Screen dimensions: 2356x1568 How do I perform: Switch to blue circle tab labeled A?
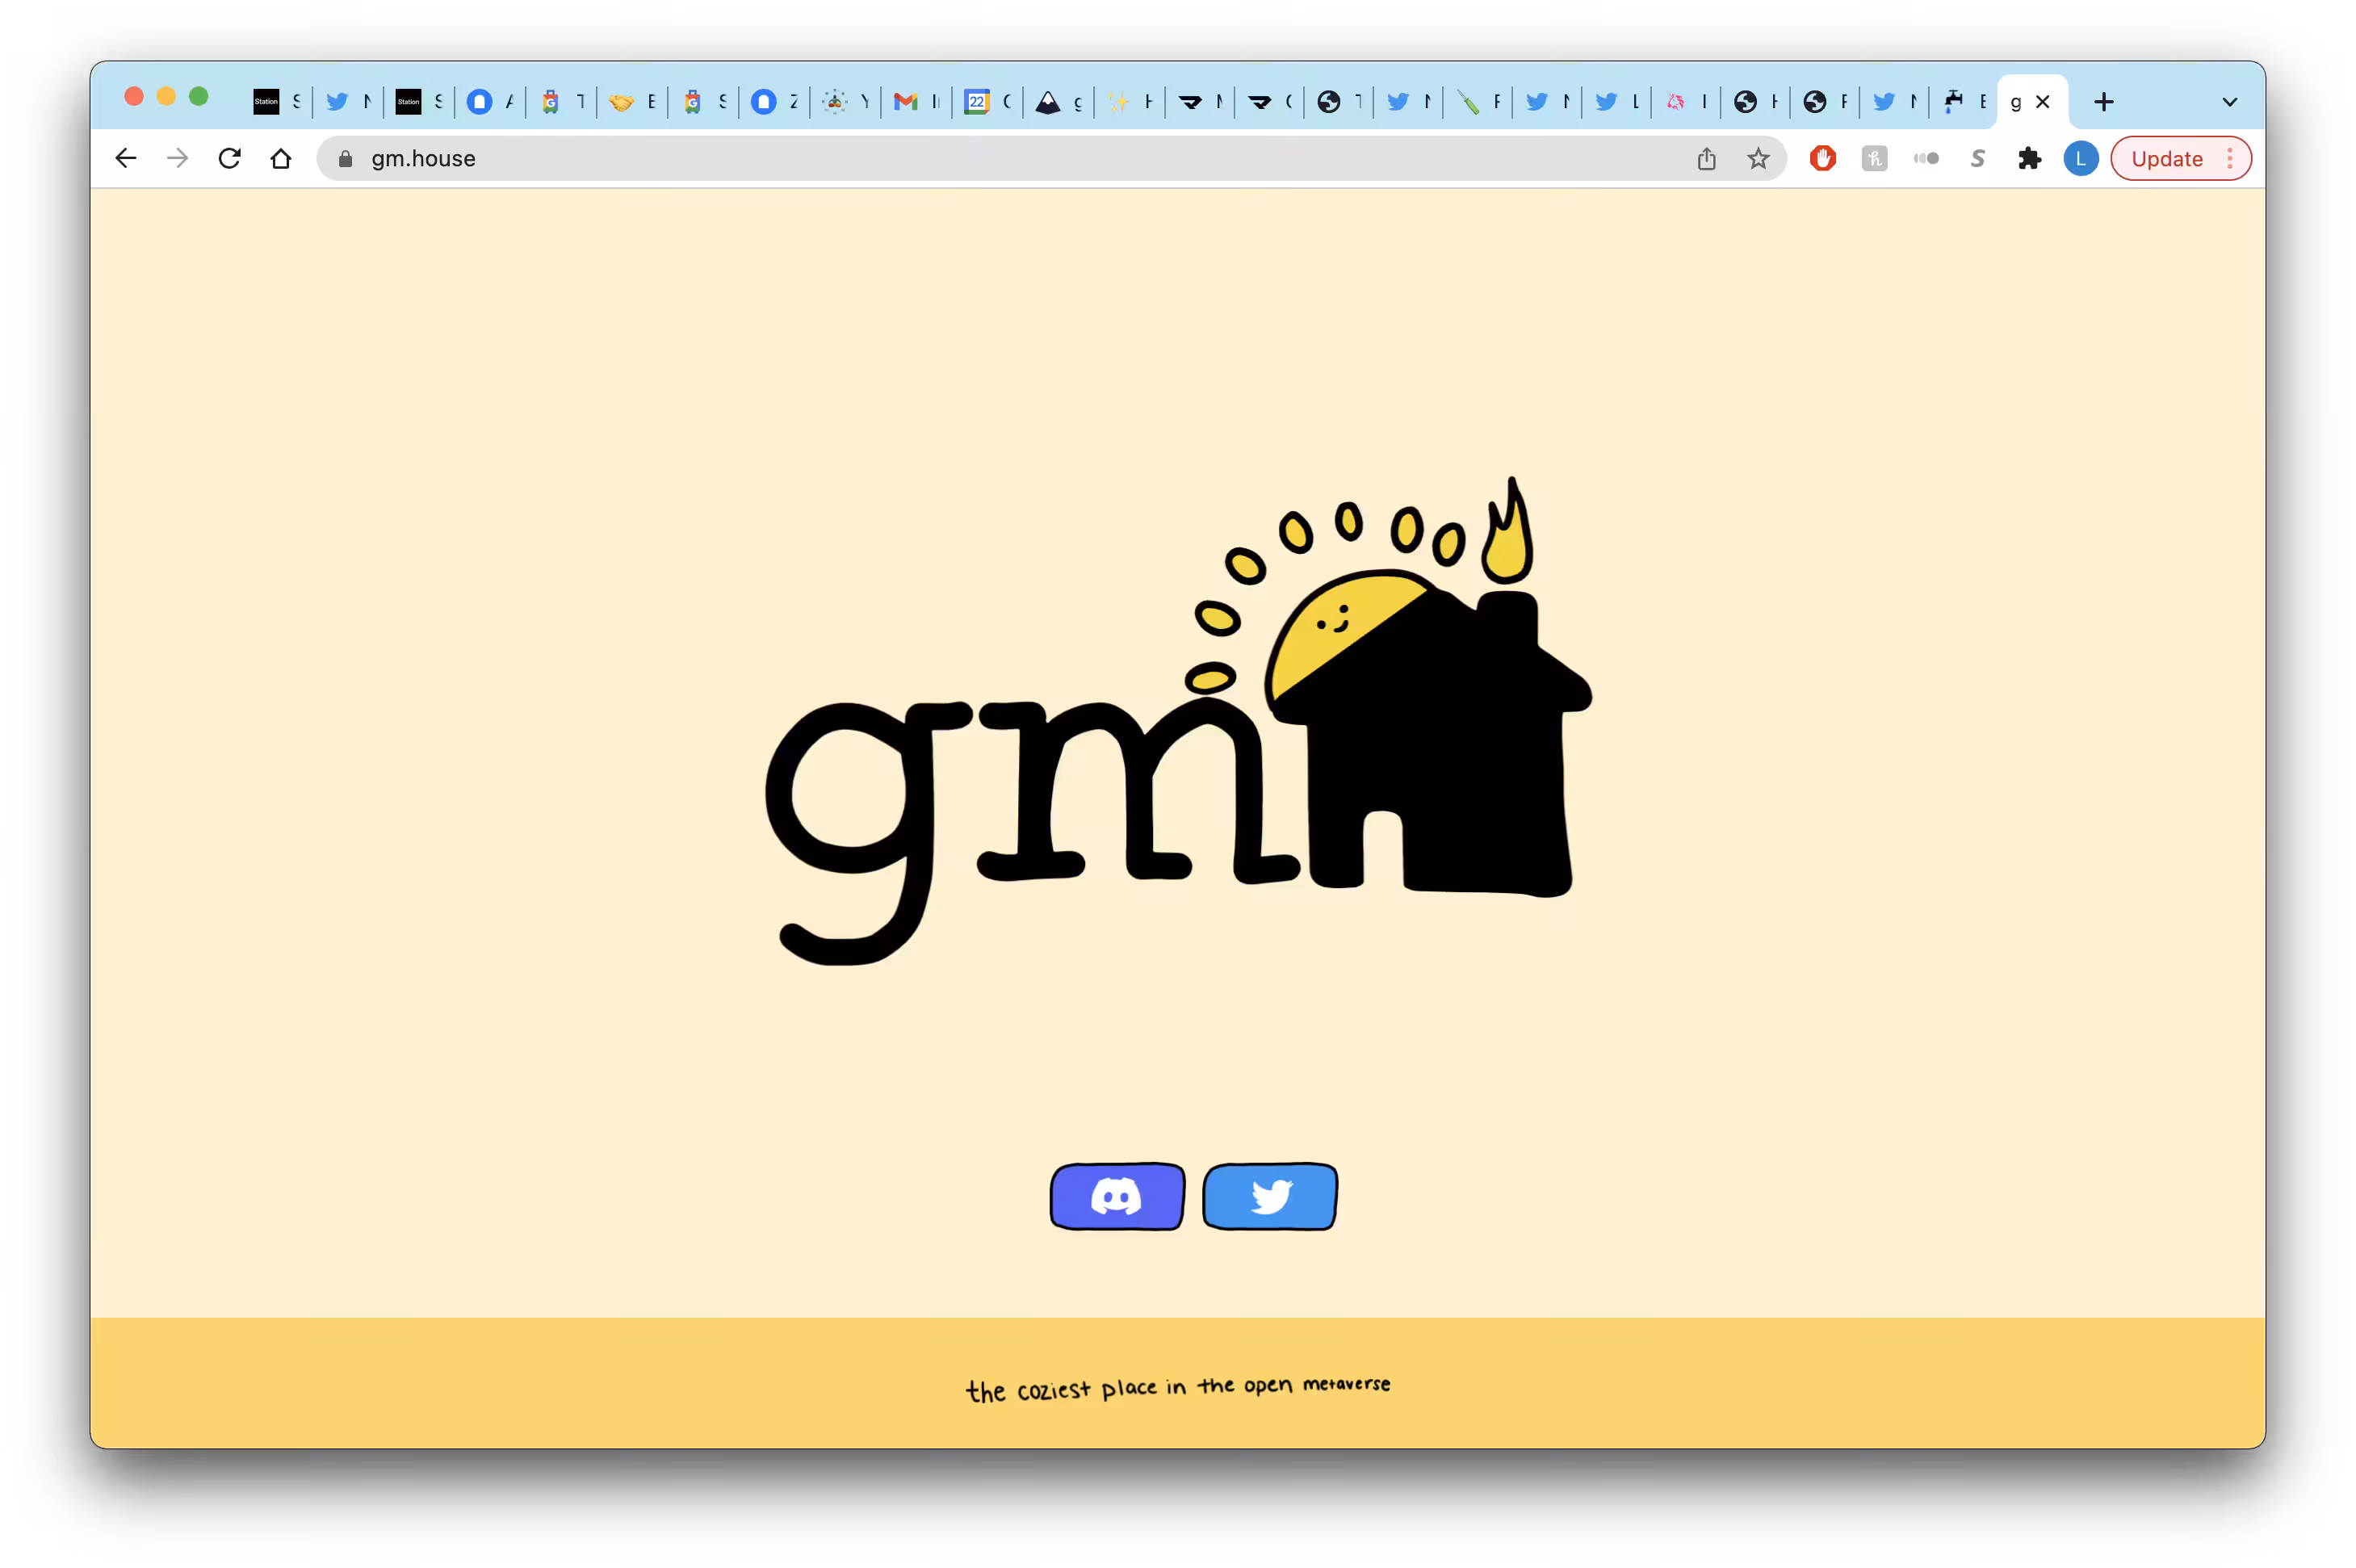(490, 101)
